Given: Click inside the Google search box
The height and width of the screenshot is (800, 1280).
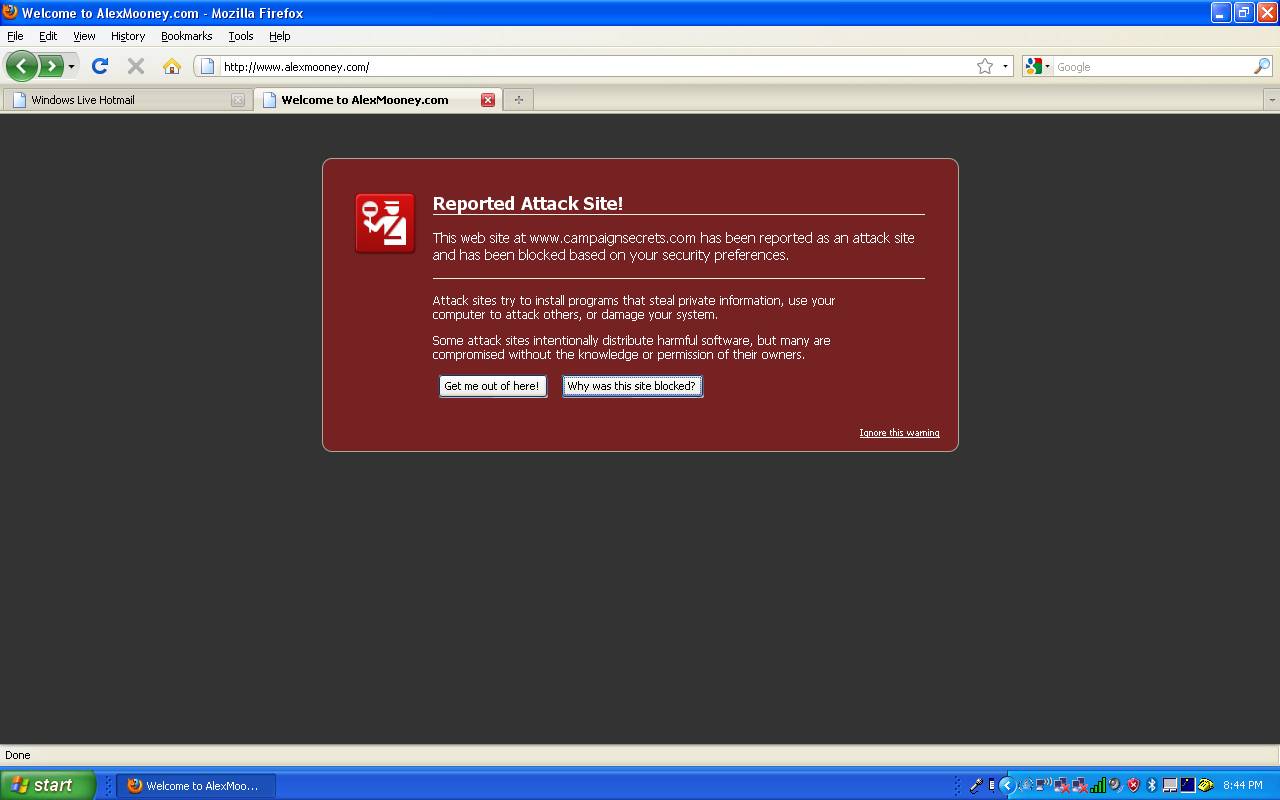Looking at the screenshot, I should pos(1153,67).
